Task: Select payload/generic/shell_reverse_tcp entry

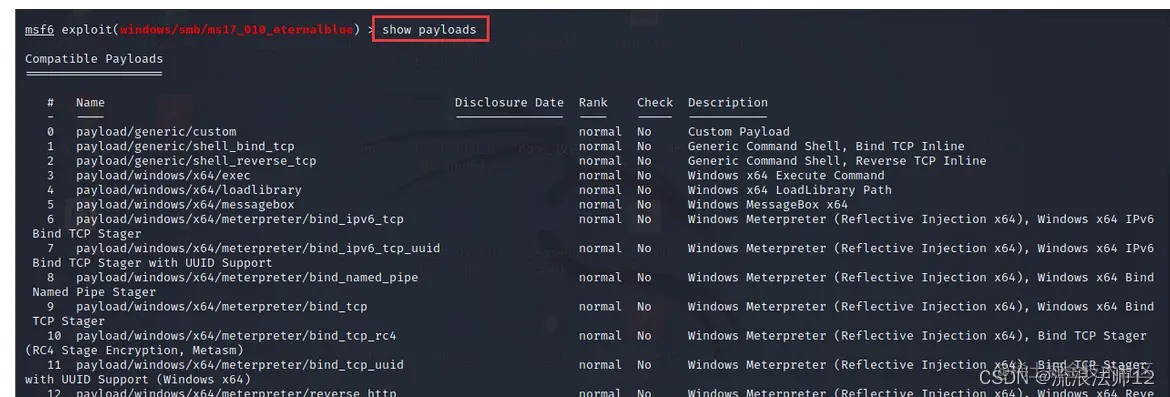Action: [196, 161]
